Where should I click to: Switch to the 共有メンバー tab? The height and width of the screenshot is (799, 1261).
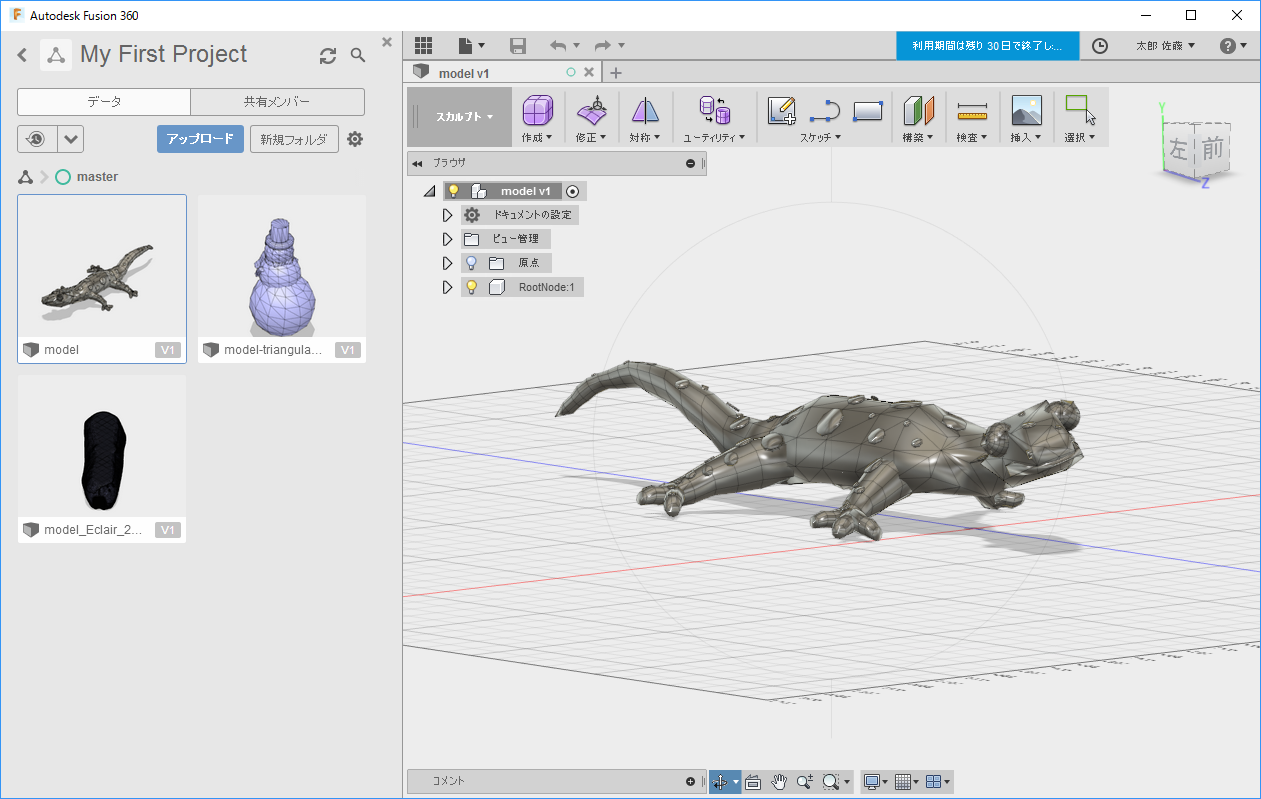[277, 102]
